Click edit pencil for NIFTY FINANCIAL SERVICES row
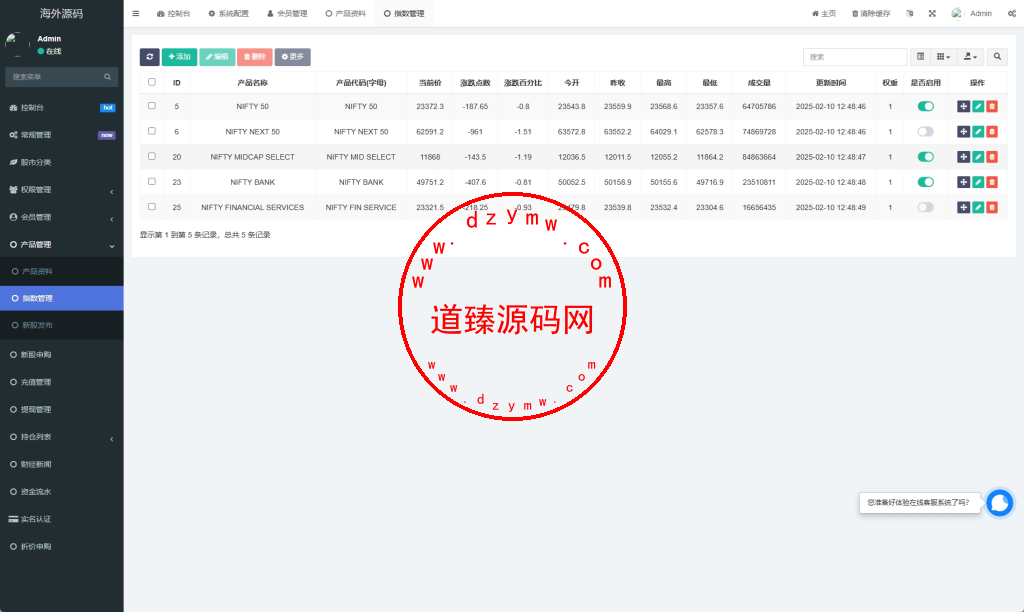Image resolution: width=1024 pixels, height=612 pixels. 978,208
